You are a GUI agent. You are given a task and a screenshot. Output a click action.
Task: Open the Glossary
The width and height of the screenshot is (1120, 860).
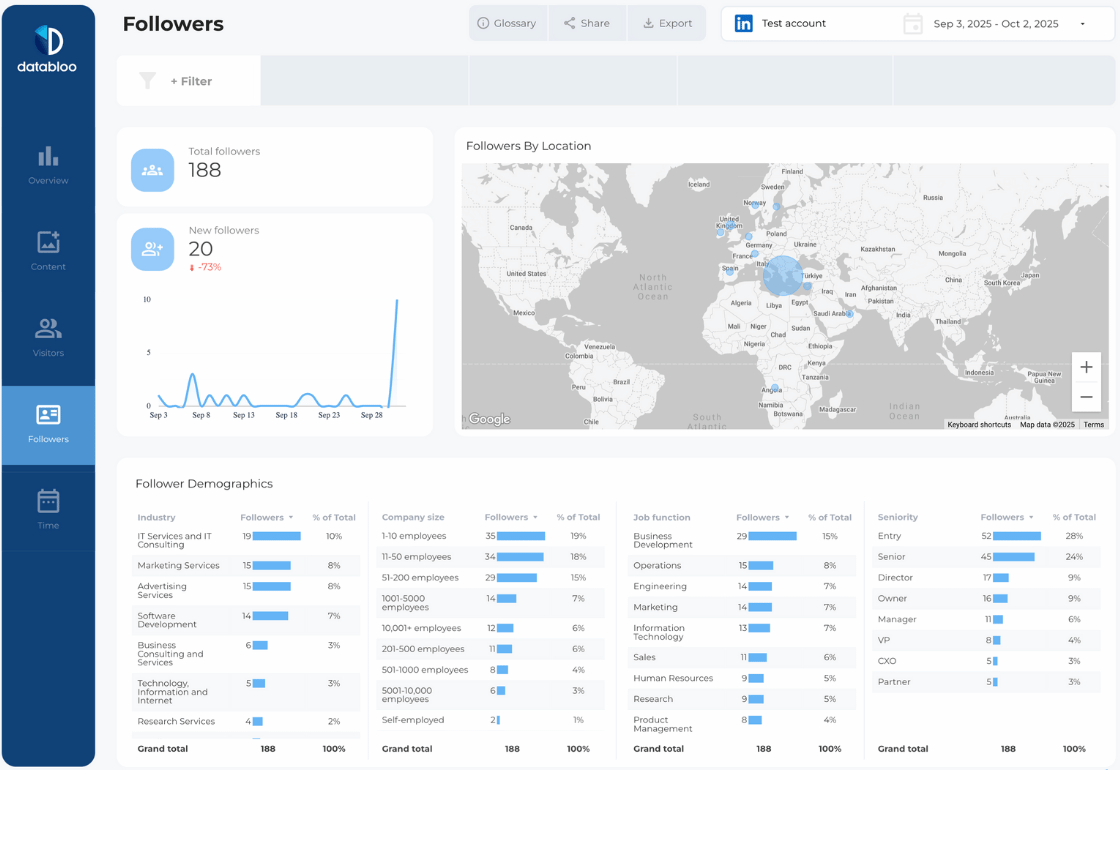pos(508,22)
